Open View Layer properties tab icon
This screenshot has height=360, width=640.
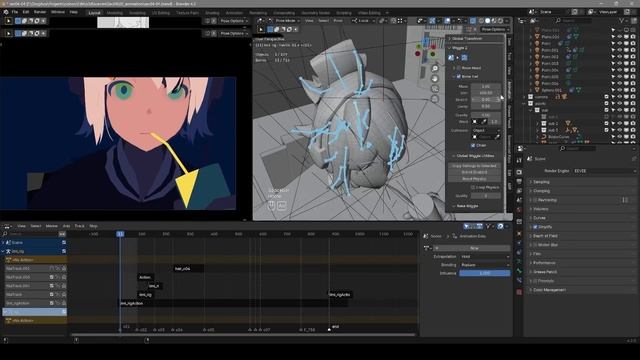point(519,191)
